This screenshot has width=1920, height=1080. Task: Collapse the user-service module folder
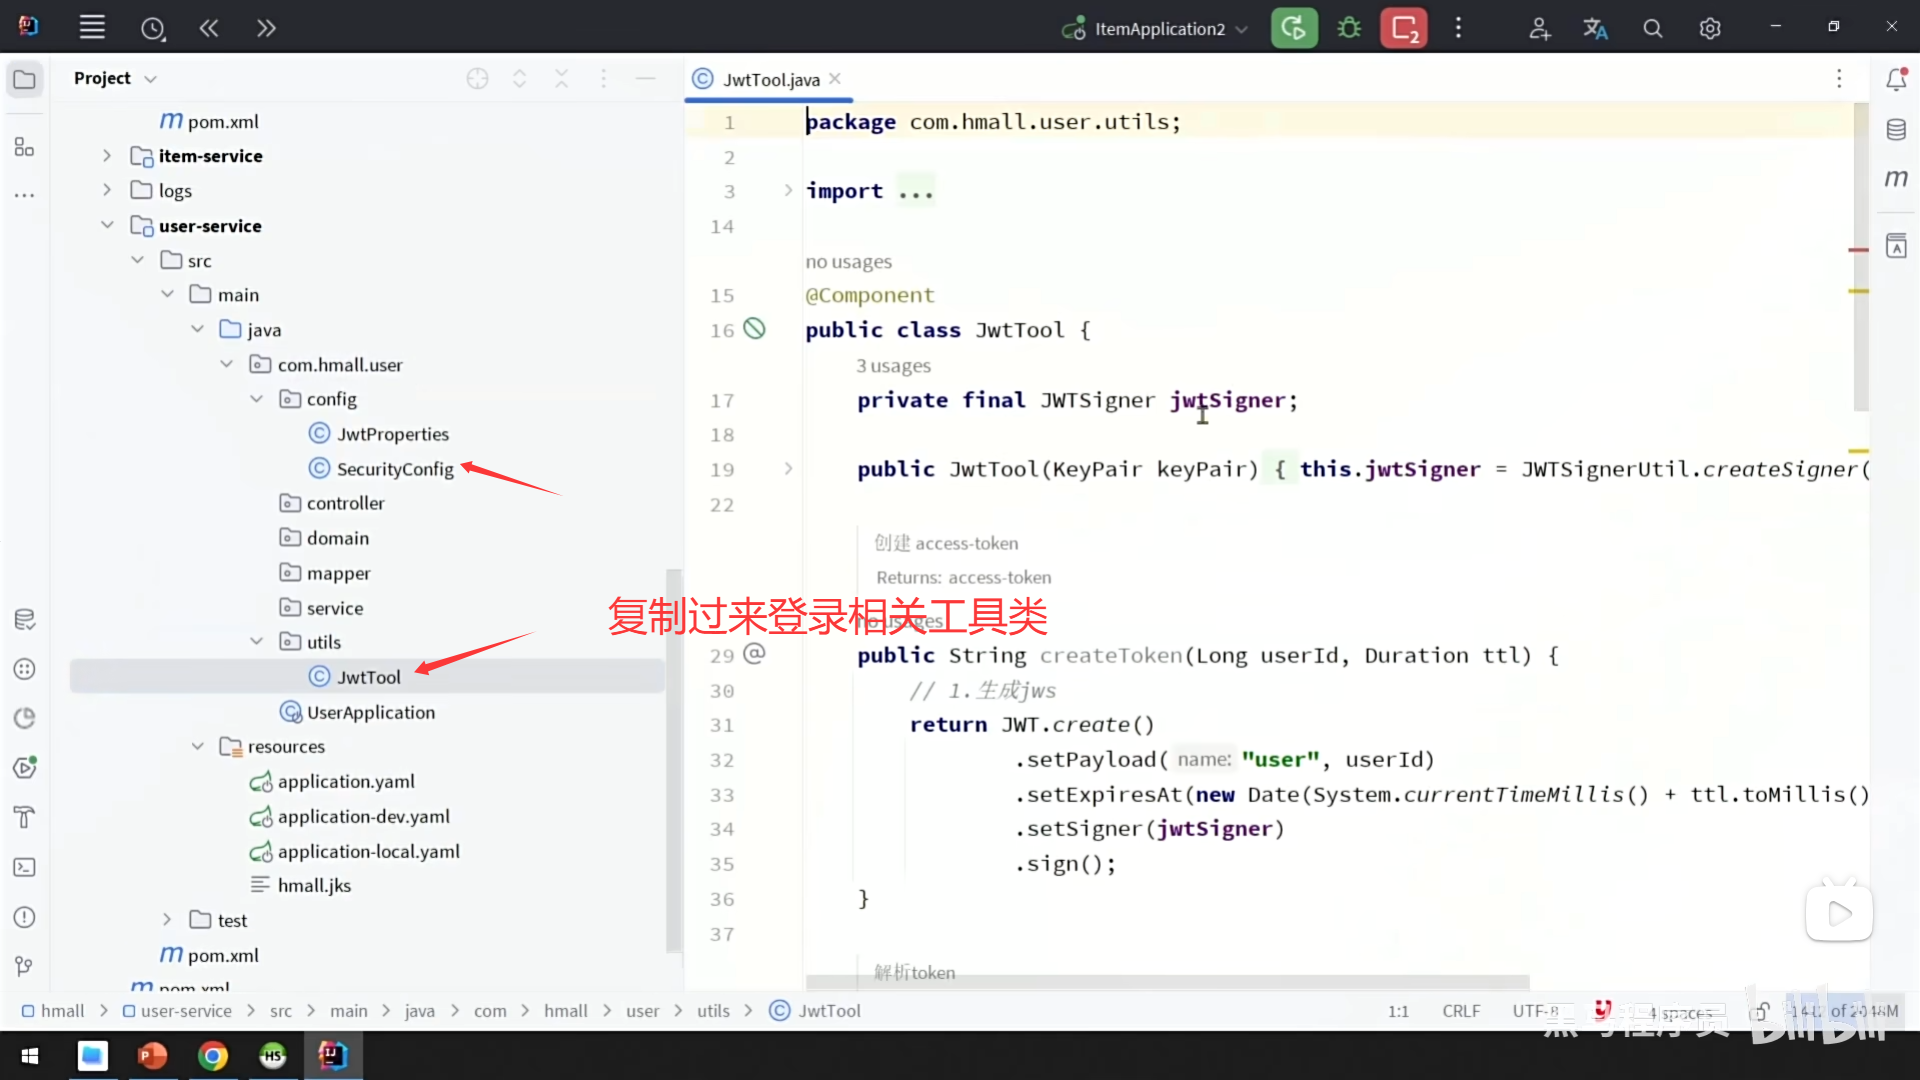point(107,226)
